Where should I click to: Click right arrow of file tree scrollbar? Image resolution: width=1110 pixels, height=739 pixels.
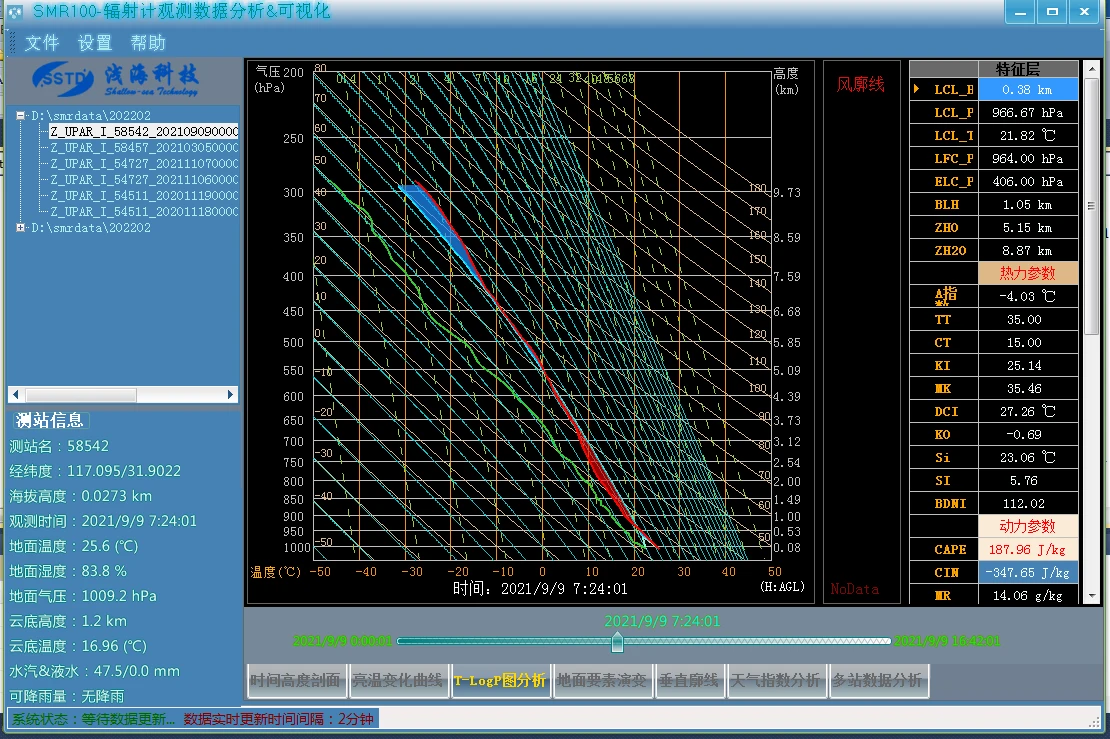(x=231, y=395)
